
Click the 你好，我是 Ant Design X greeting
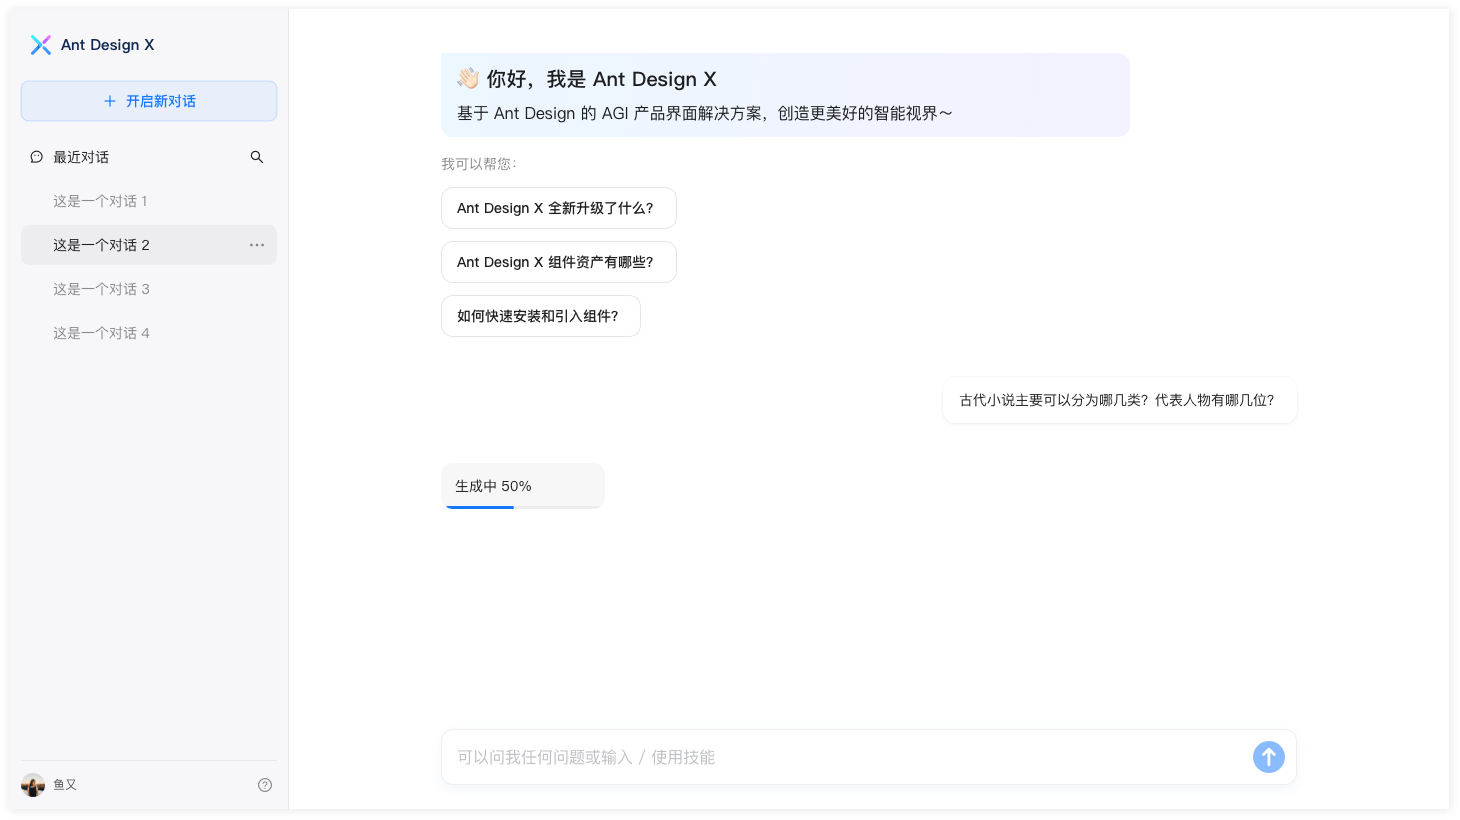tap(601, 79)
